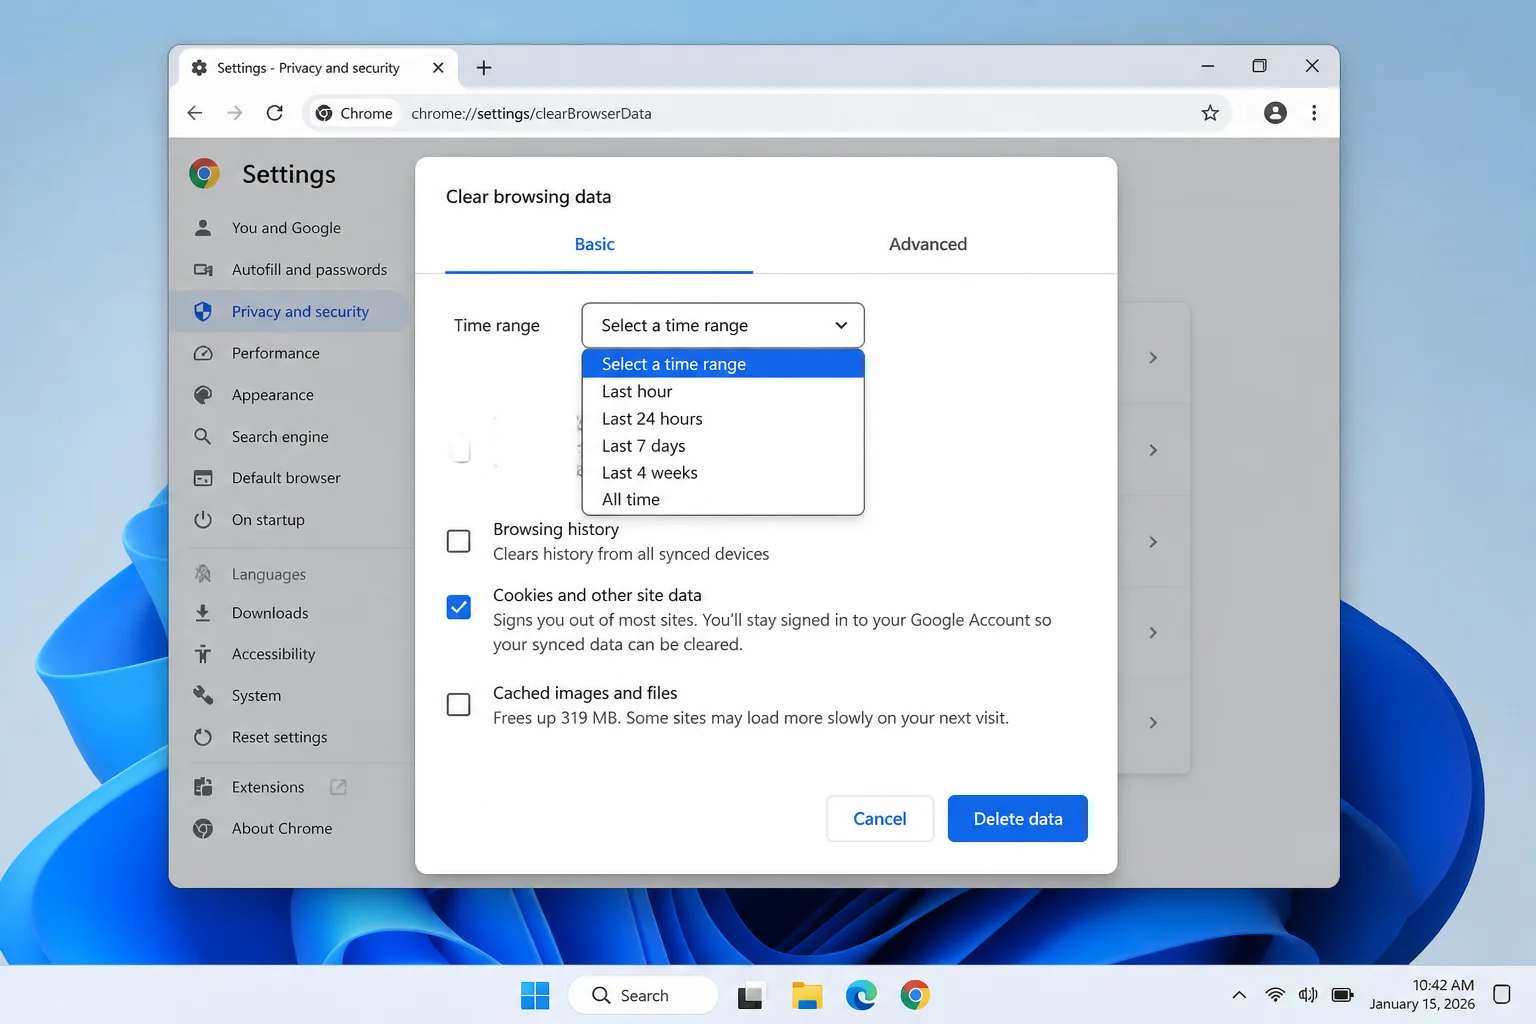Click the System wrench icon
The height and width of the screenshot is (1024, 1536).
pos(203,695)
